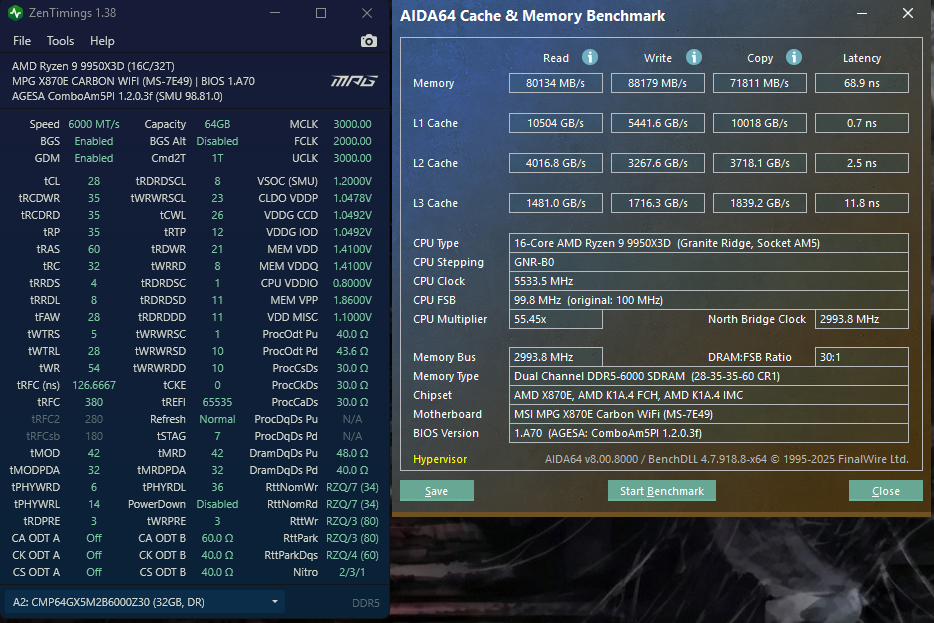934x623 pixels.
Task: Click DRAM:FSB Ratio field 30:1
Action: tap(861, 357)
